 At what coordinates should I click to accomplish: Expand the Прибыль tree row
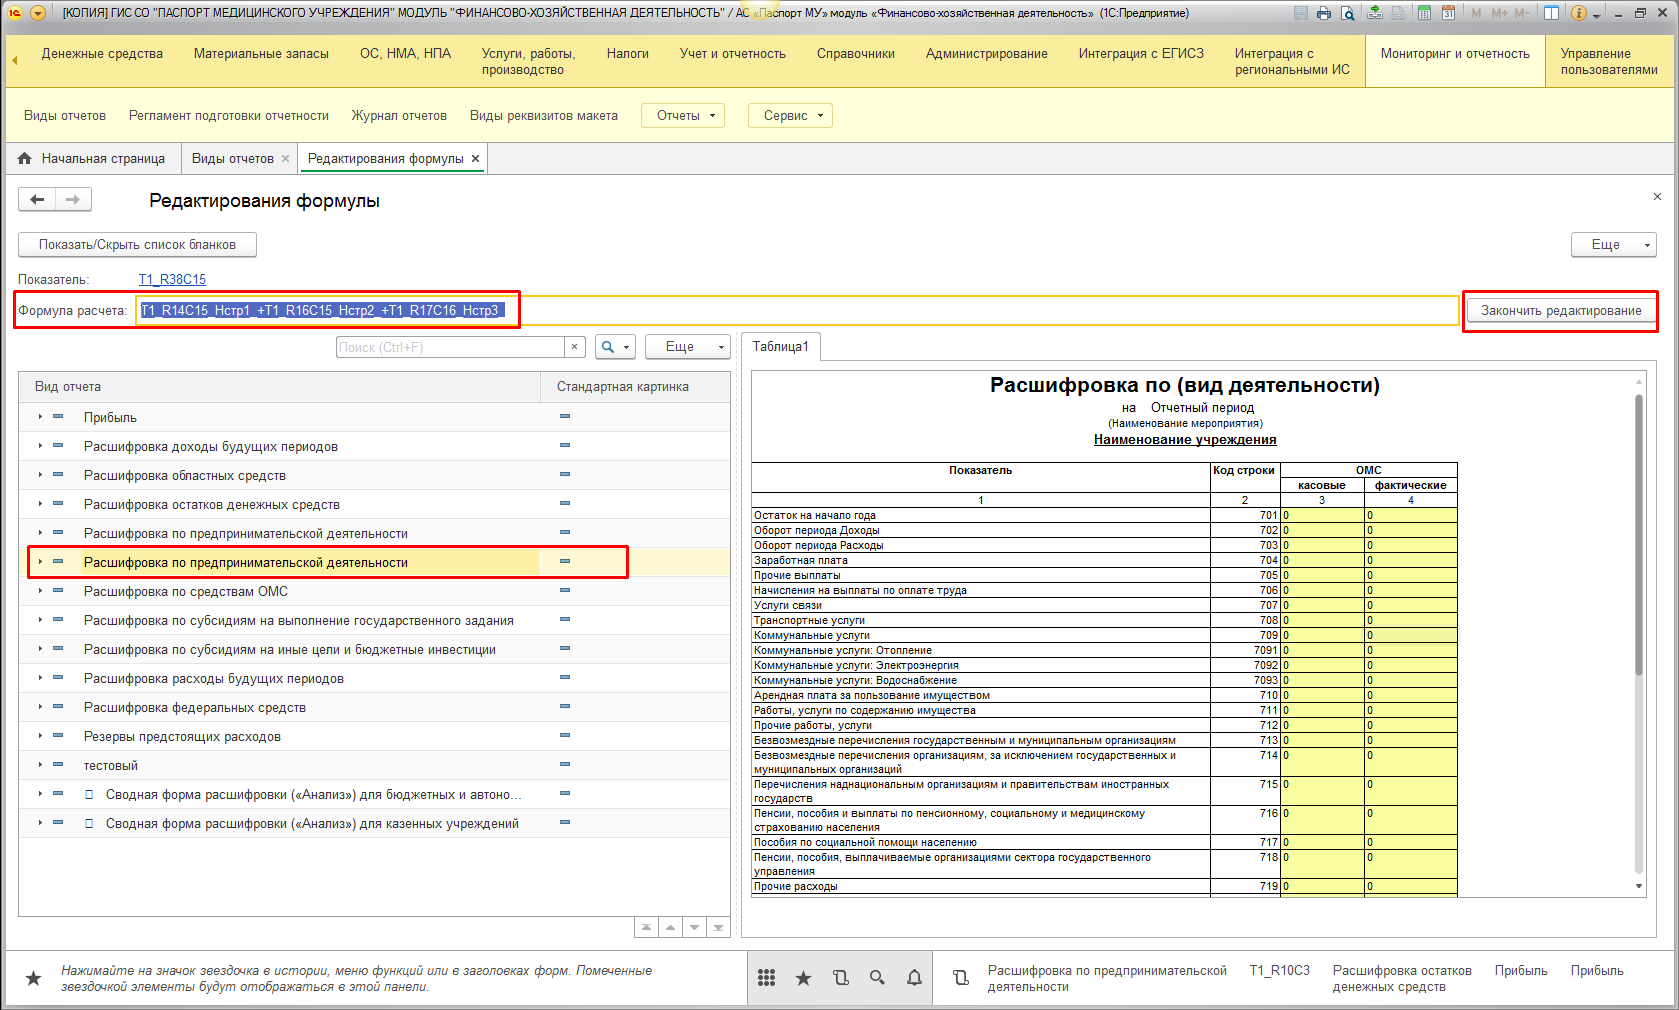pos(40,417)
